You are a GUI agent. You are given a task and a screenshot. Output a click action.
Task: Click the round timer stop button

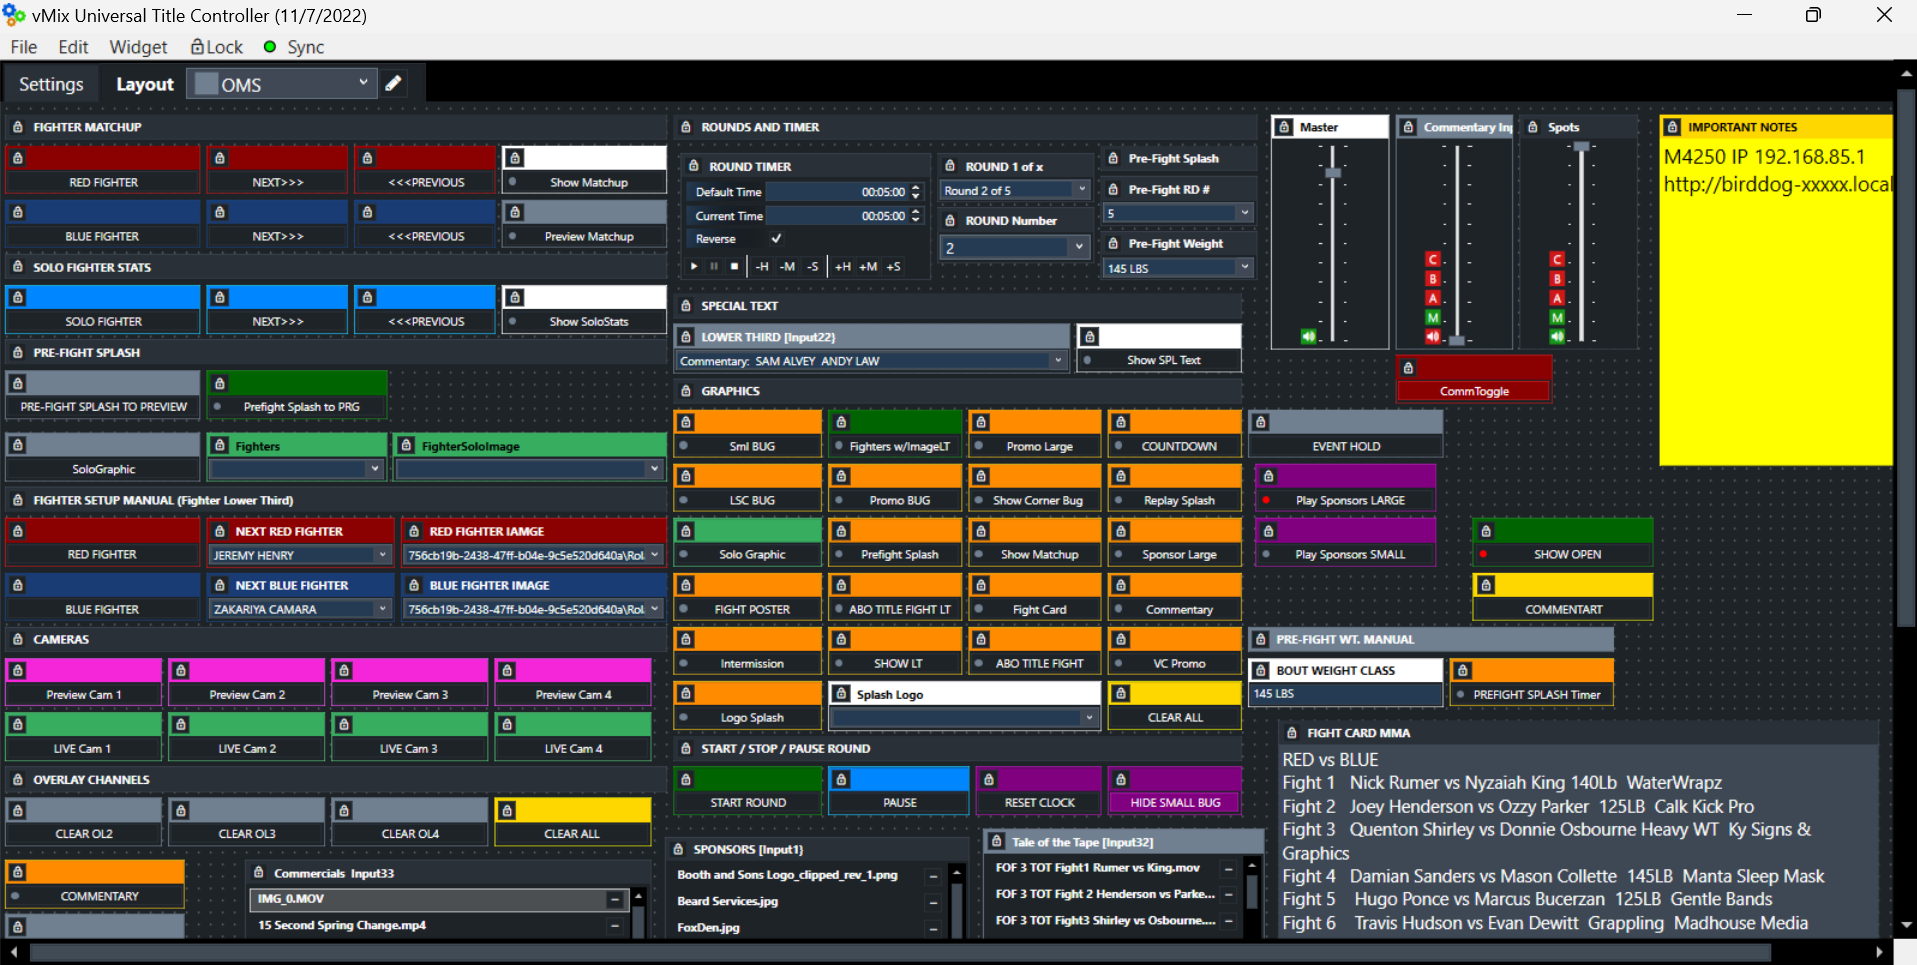[734, 266]
